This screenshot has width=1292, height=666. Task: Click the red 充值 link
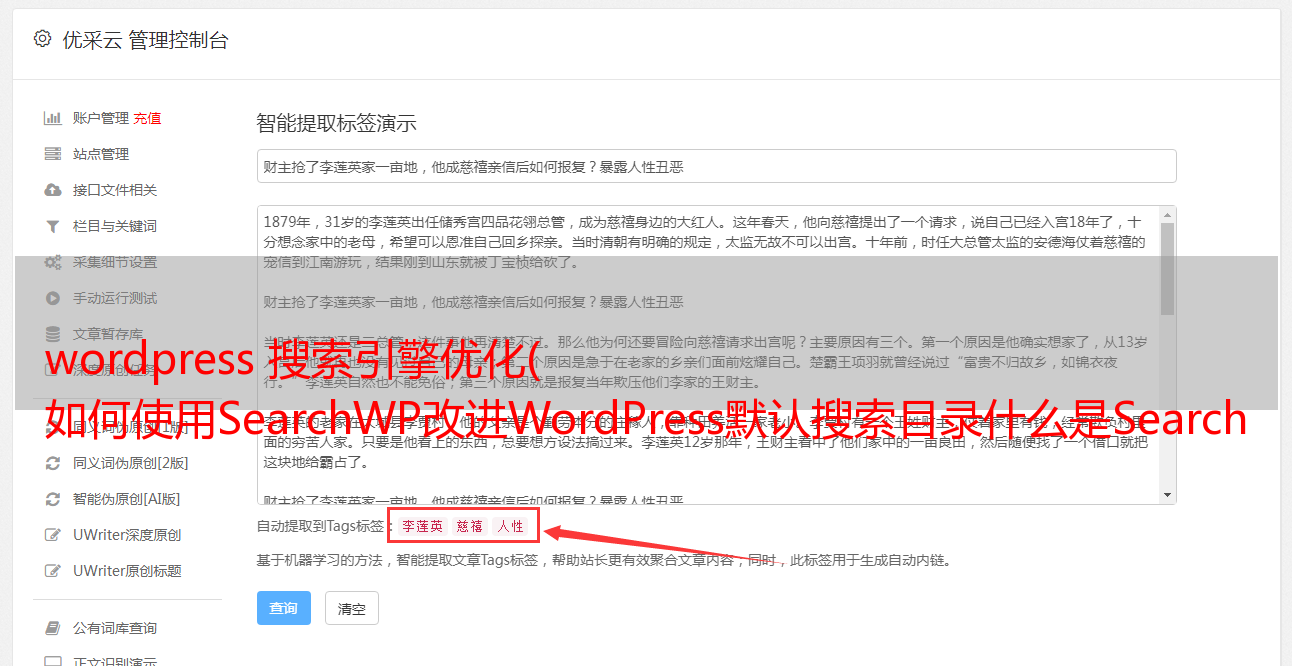[147, 118]
